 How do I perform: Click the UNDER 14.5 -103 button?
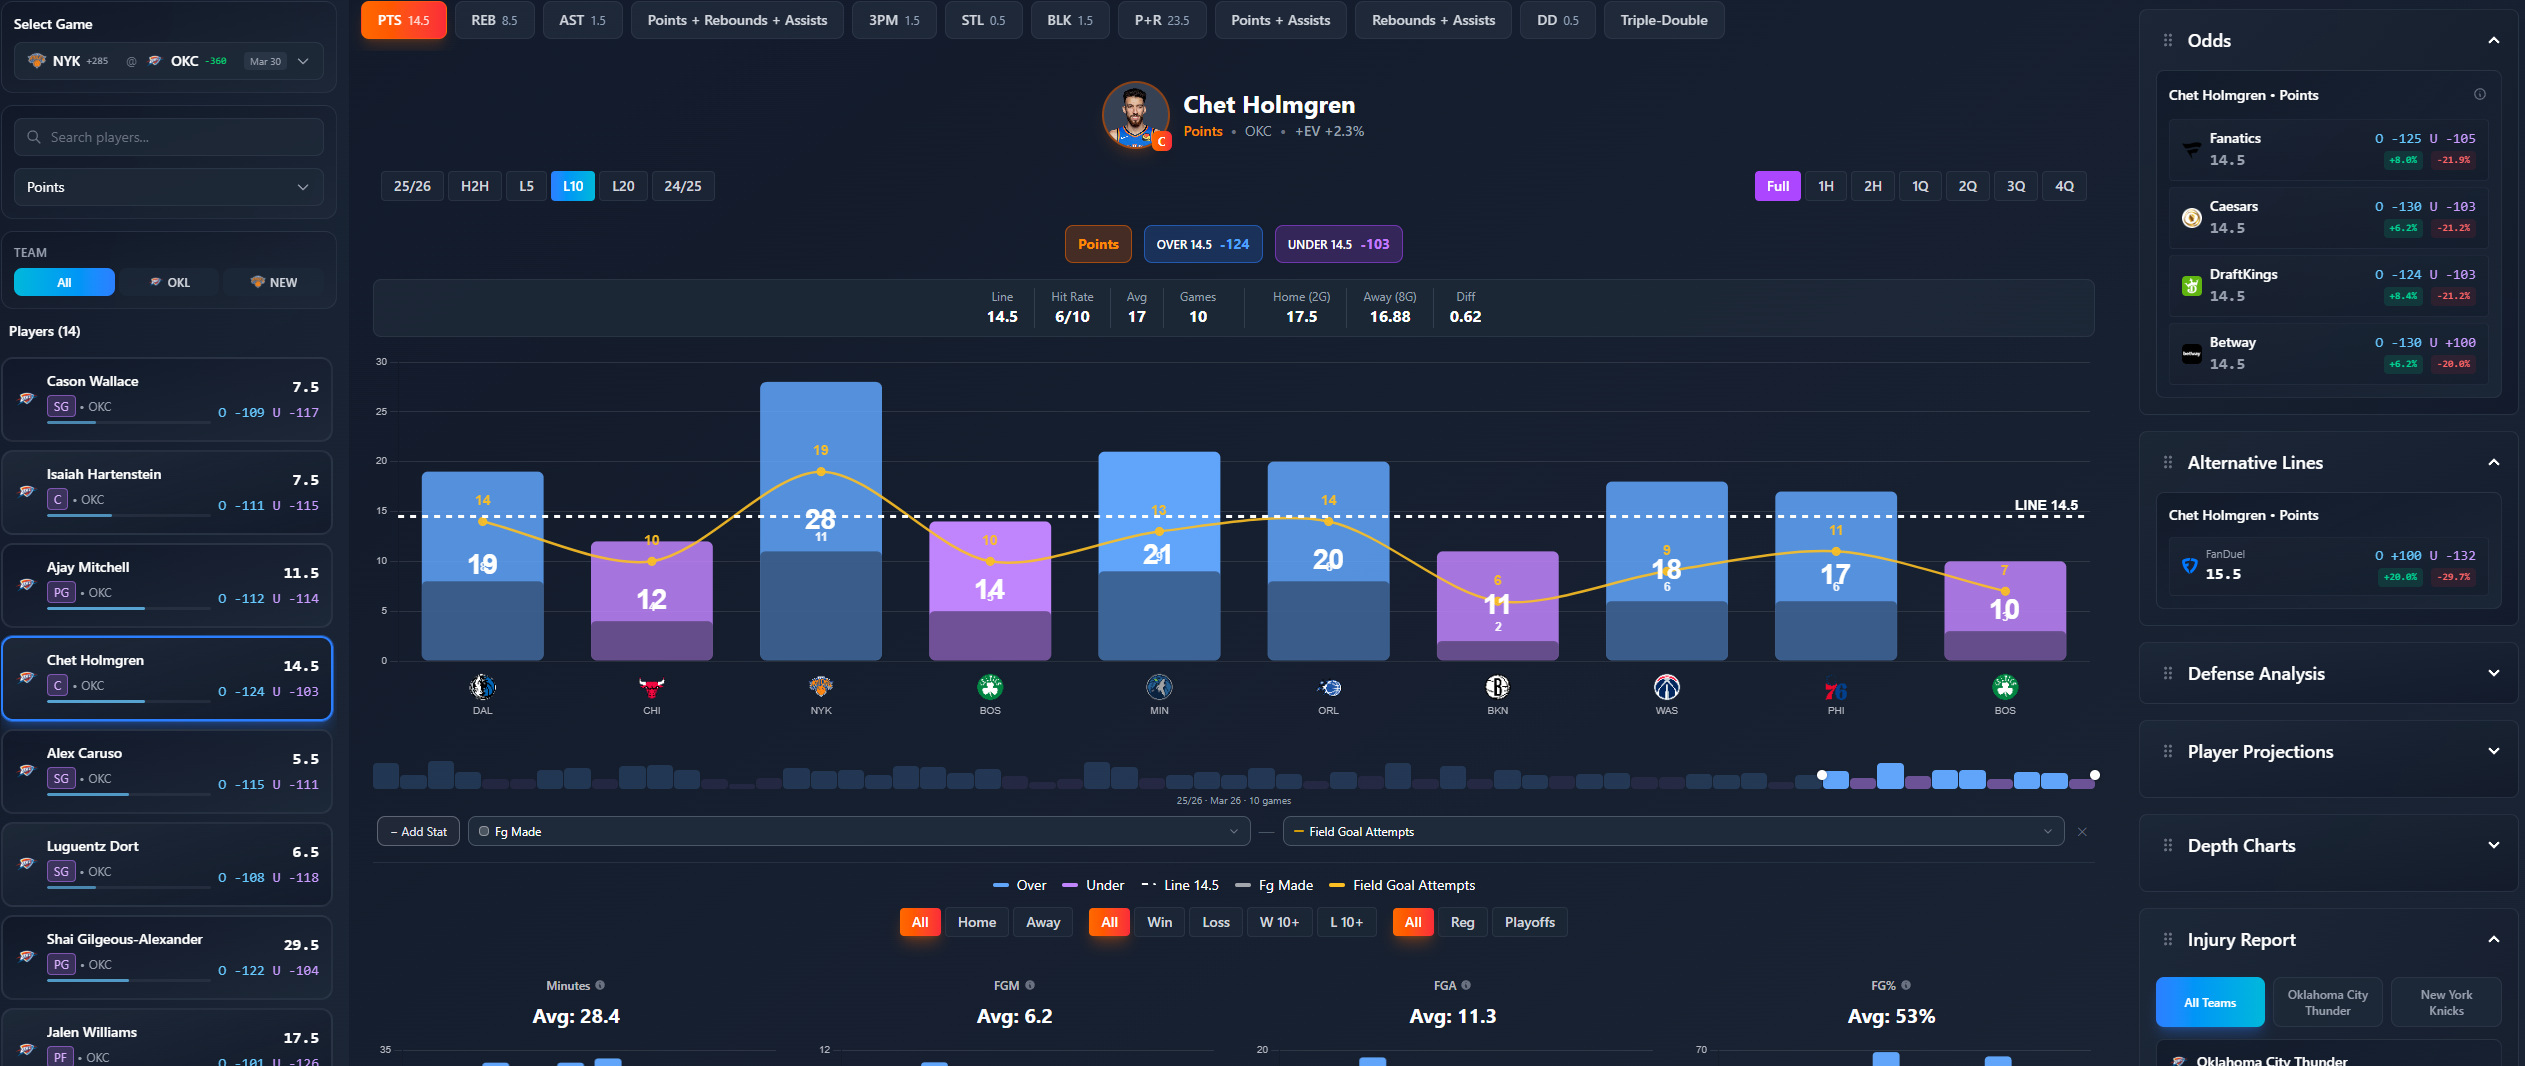click(1338, 244)
